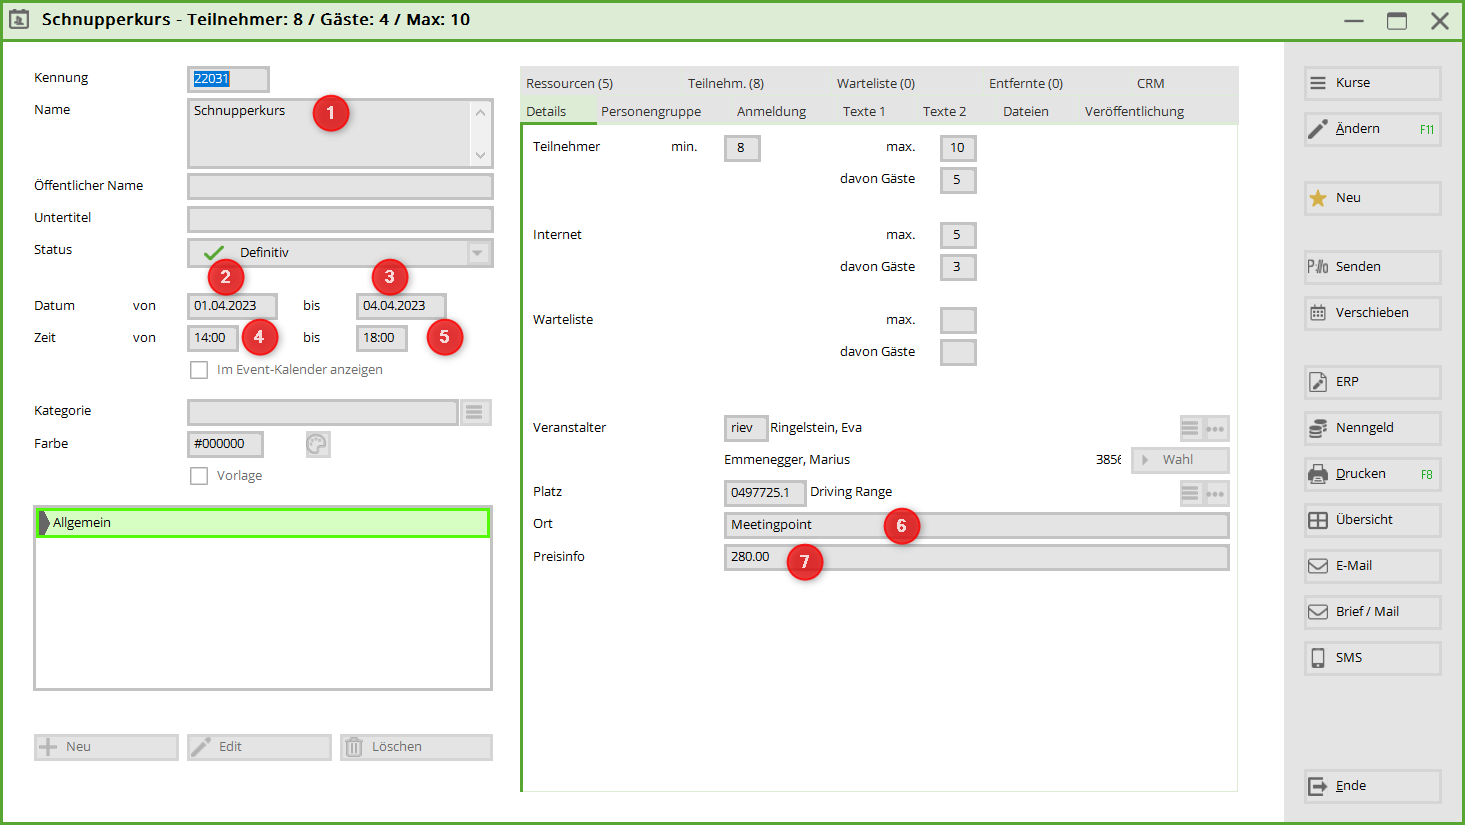This screenshot has width=1465, height=825.
Task: Open the Farbe color palette picker
Action: click(x=318, y=444)
